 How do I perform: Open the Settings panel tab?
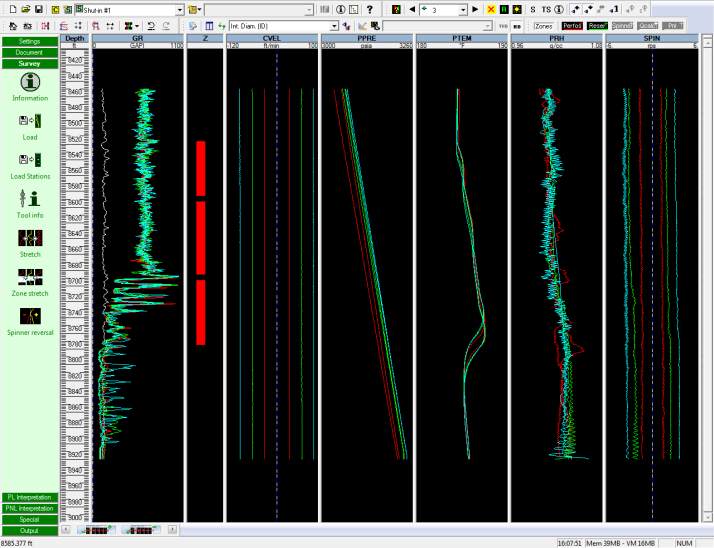[x=30, y=41]
